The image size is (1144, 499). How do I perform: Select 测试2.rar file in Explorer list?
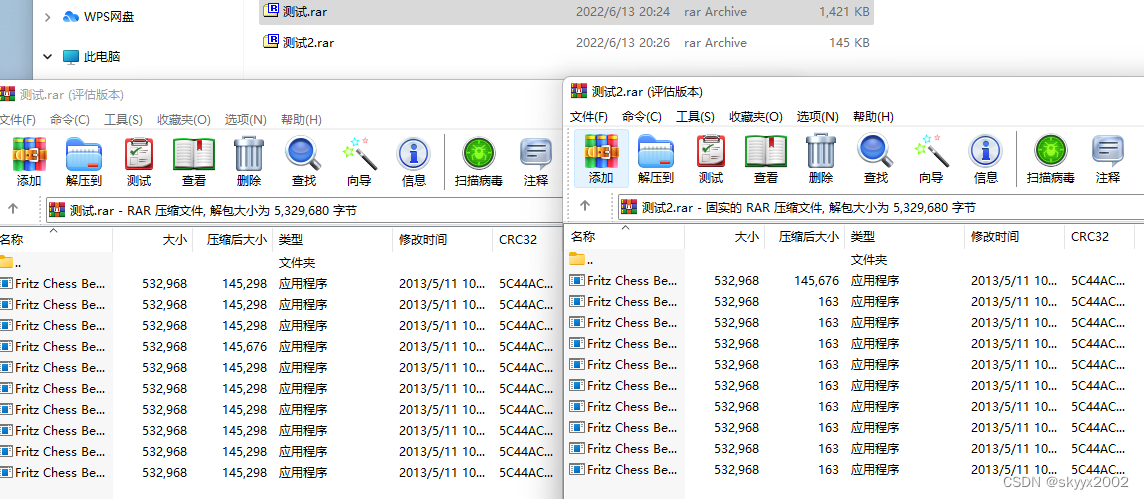click(x=566, y=42)
